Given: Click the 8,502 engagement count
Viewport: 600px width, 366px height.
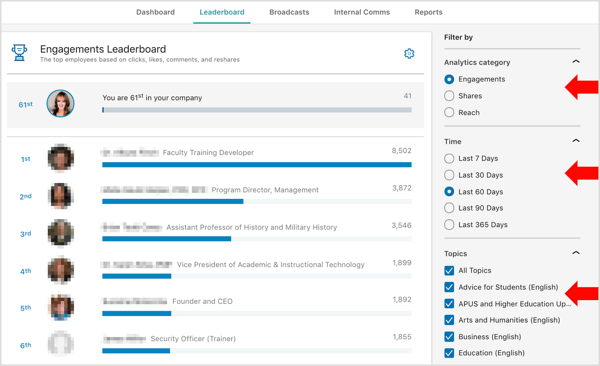Looking at the screenshot, I should (401, 151).
